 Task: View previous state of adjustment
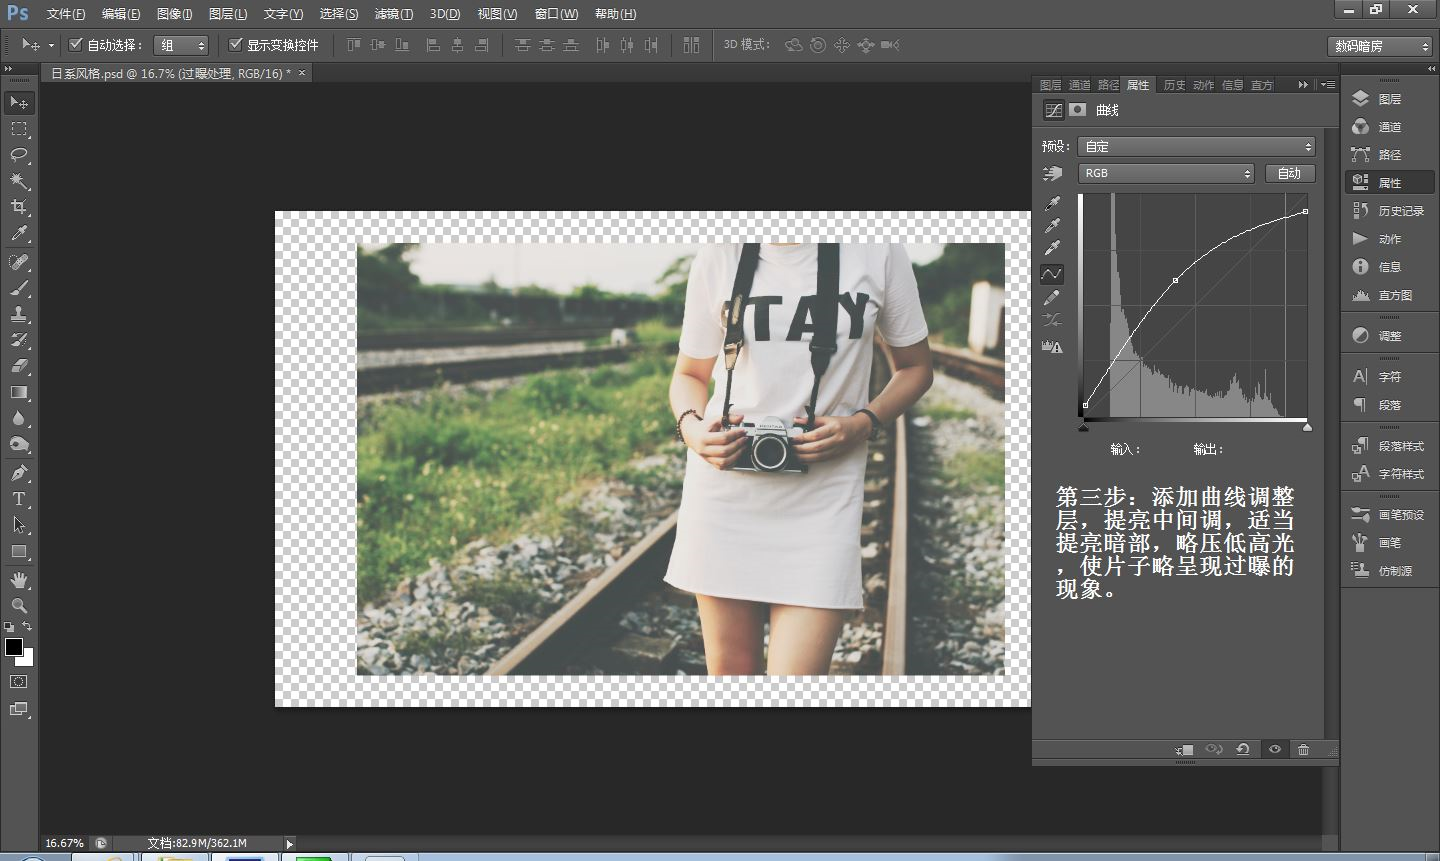click(1214, 749)
